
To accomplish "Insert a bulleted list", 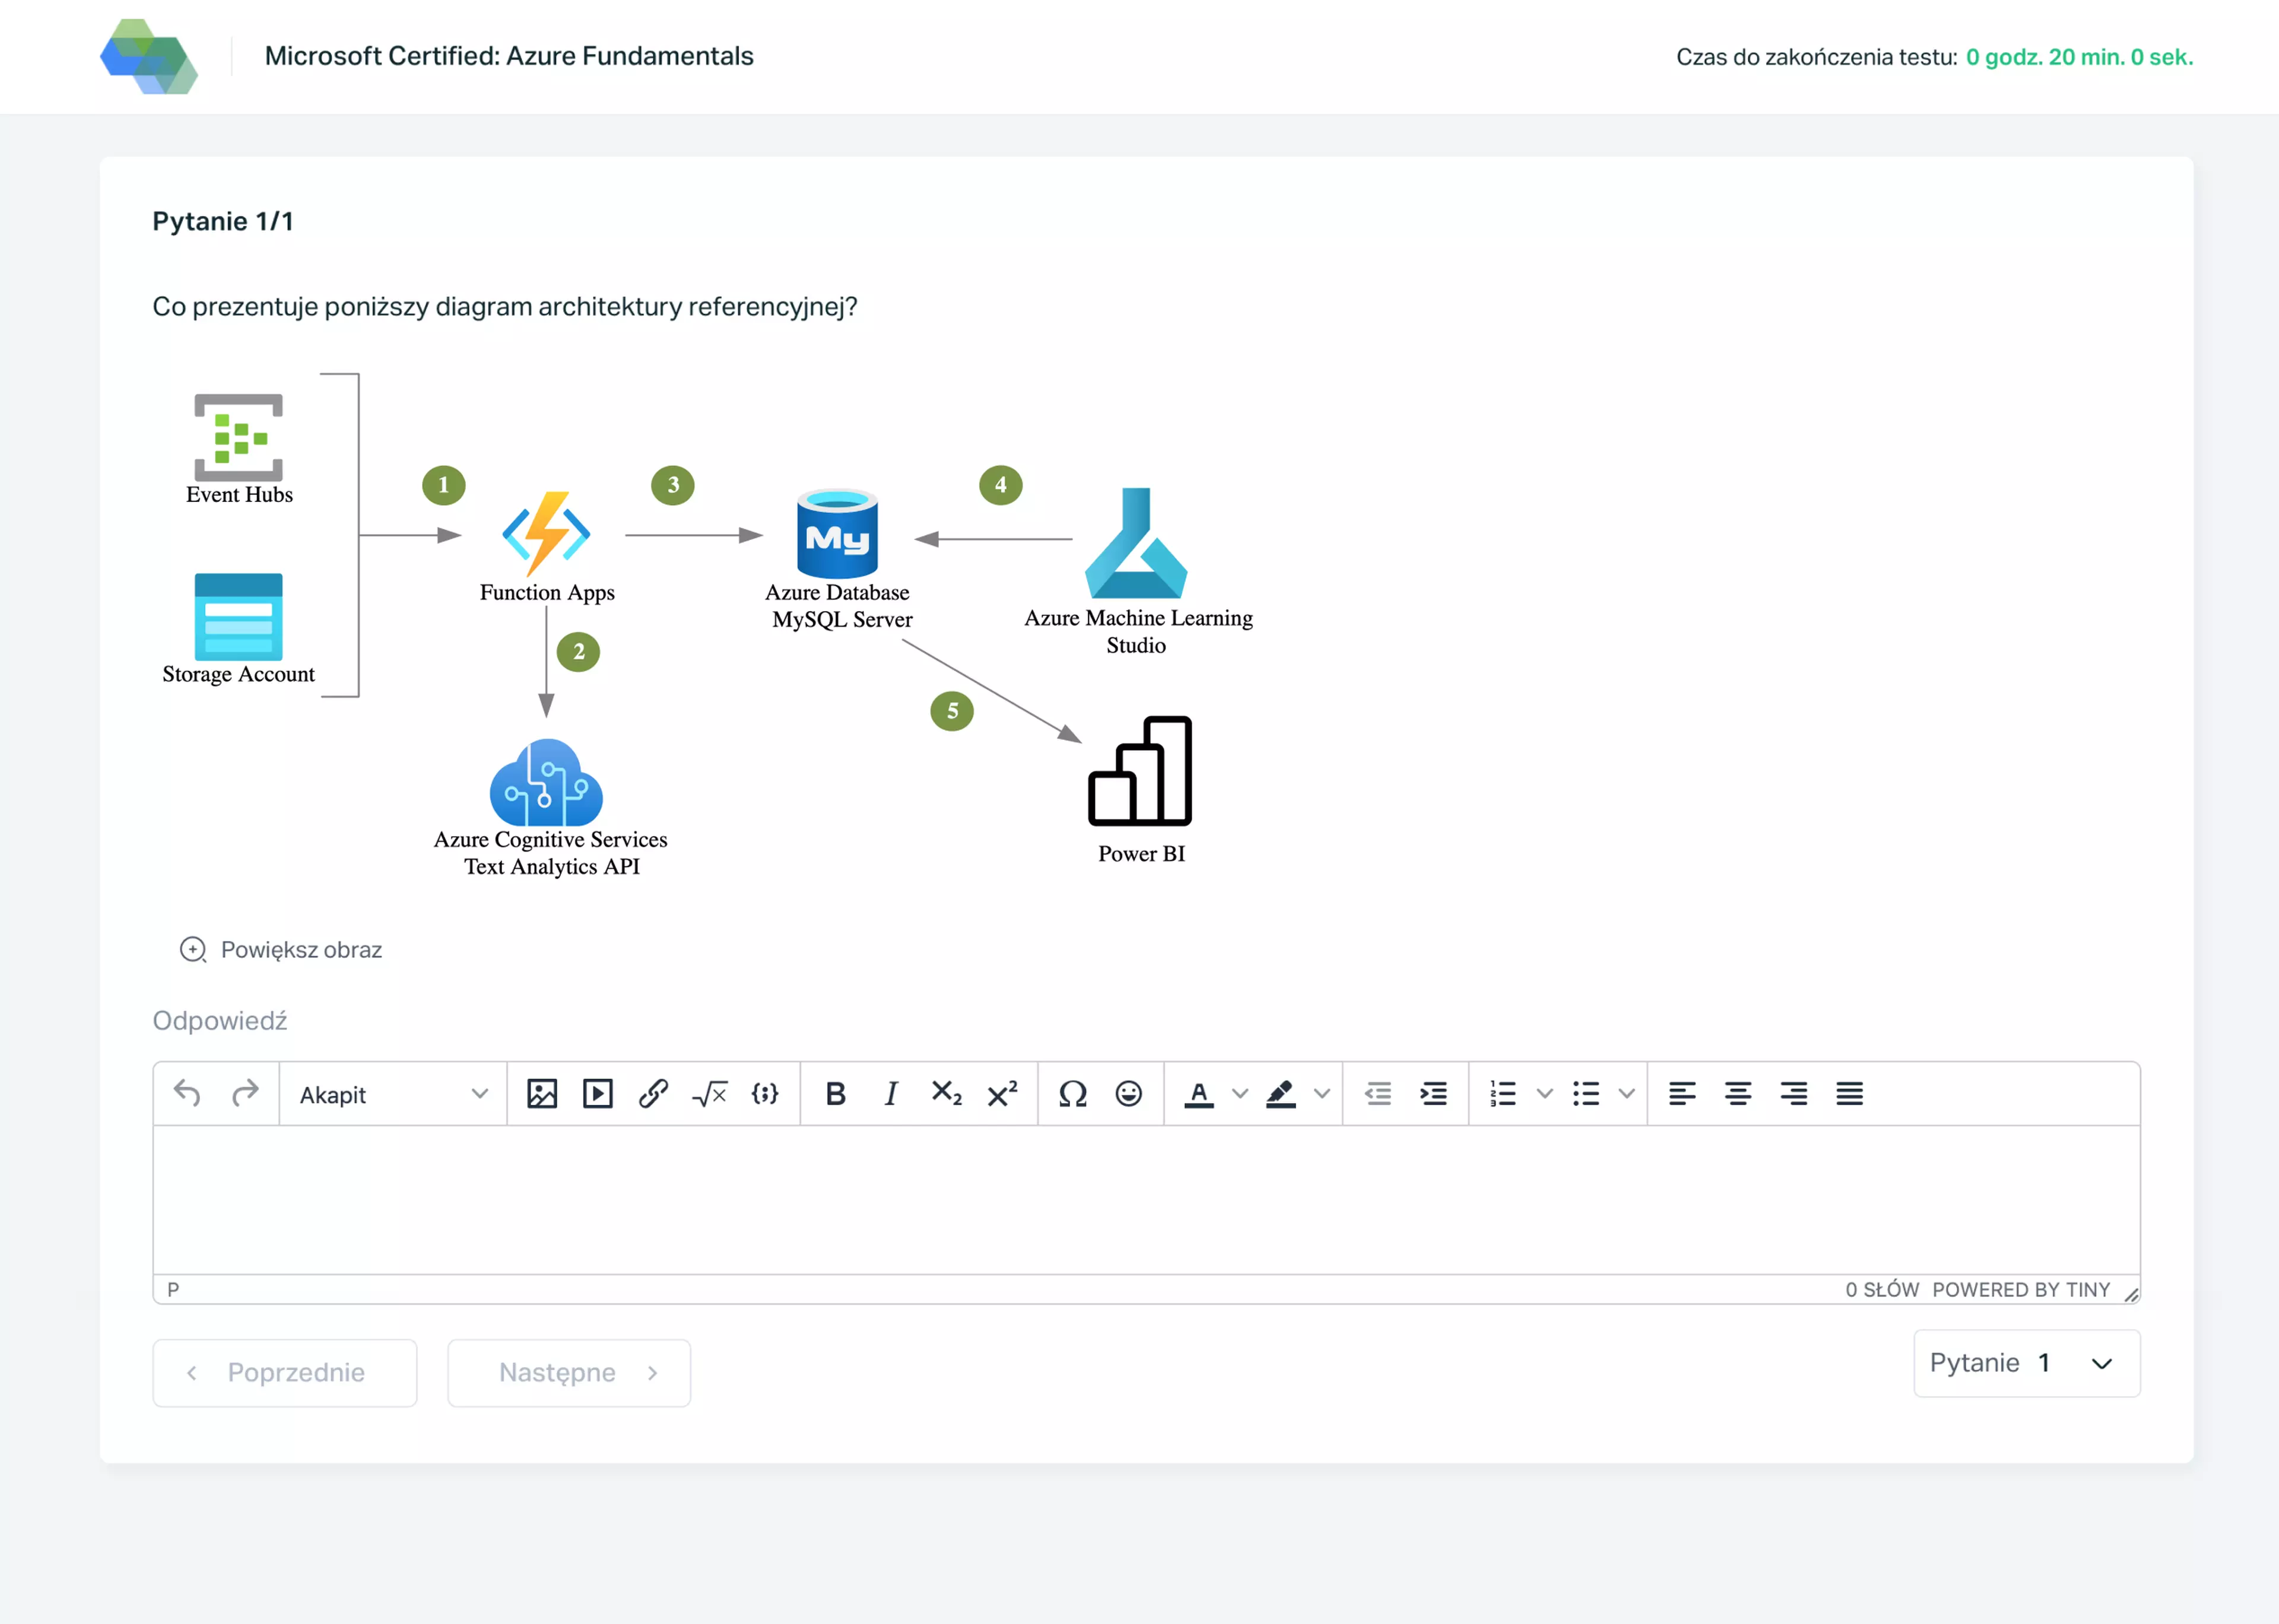I will pyautogui.click(x=1586, y=1094).
